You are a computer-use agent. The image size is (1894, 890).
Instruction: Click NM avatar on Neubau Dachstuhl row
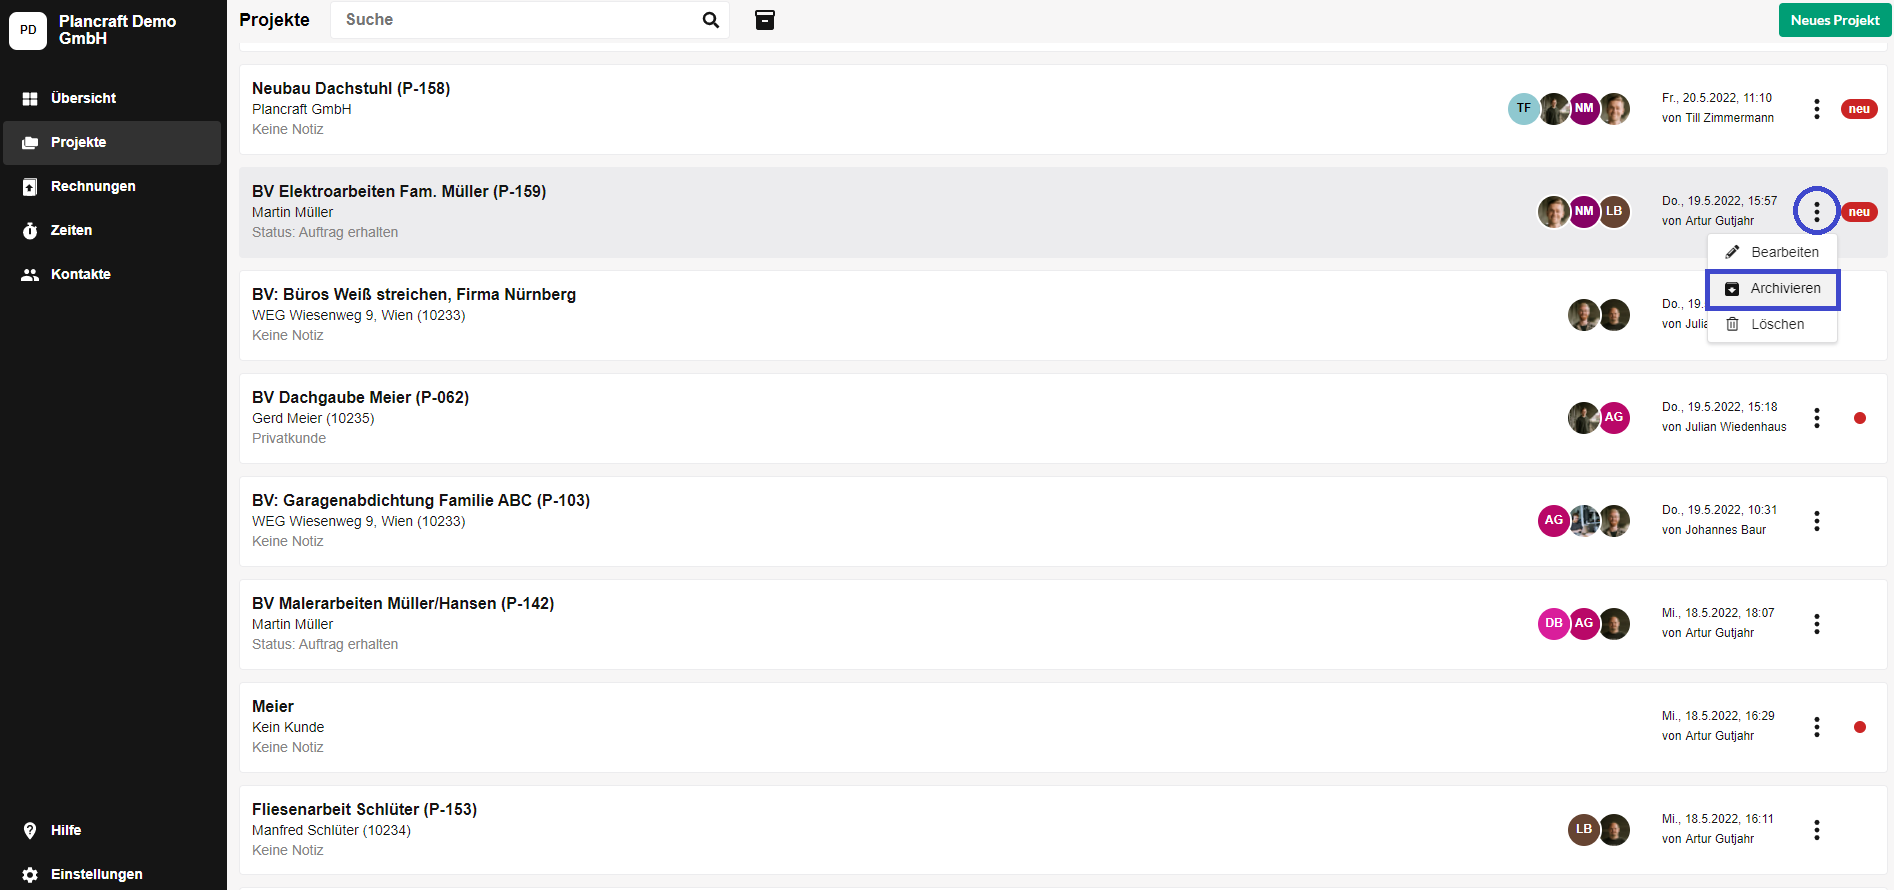click(x=1584, y=108)
